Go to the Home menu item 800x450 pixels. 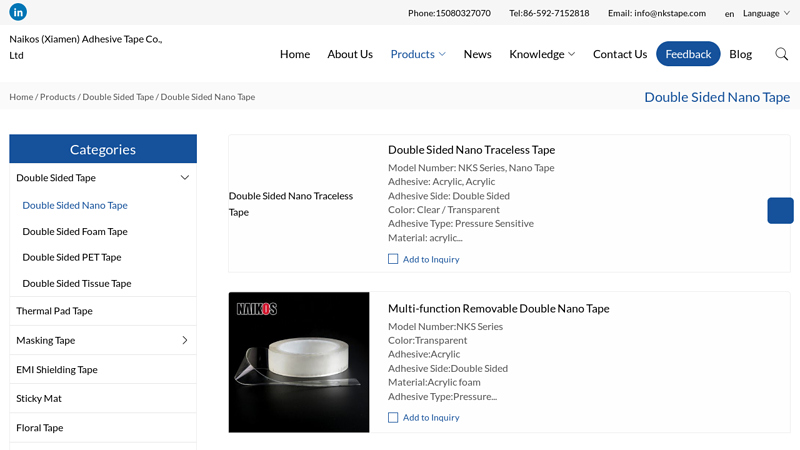pyautogui.click(x=295, y=54)
